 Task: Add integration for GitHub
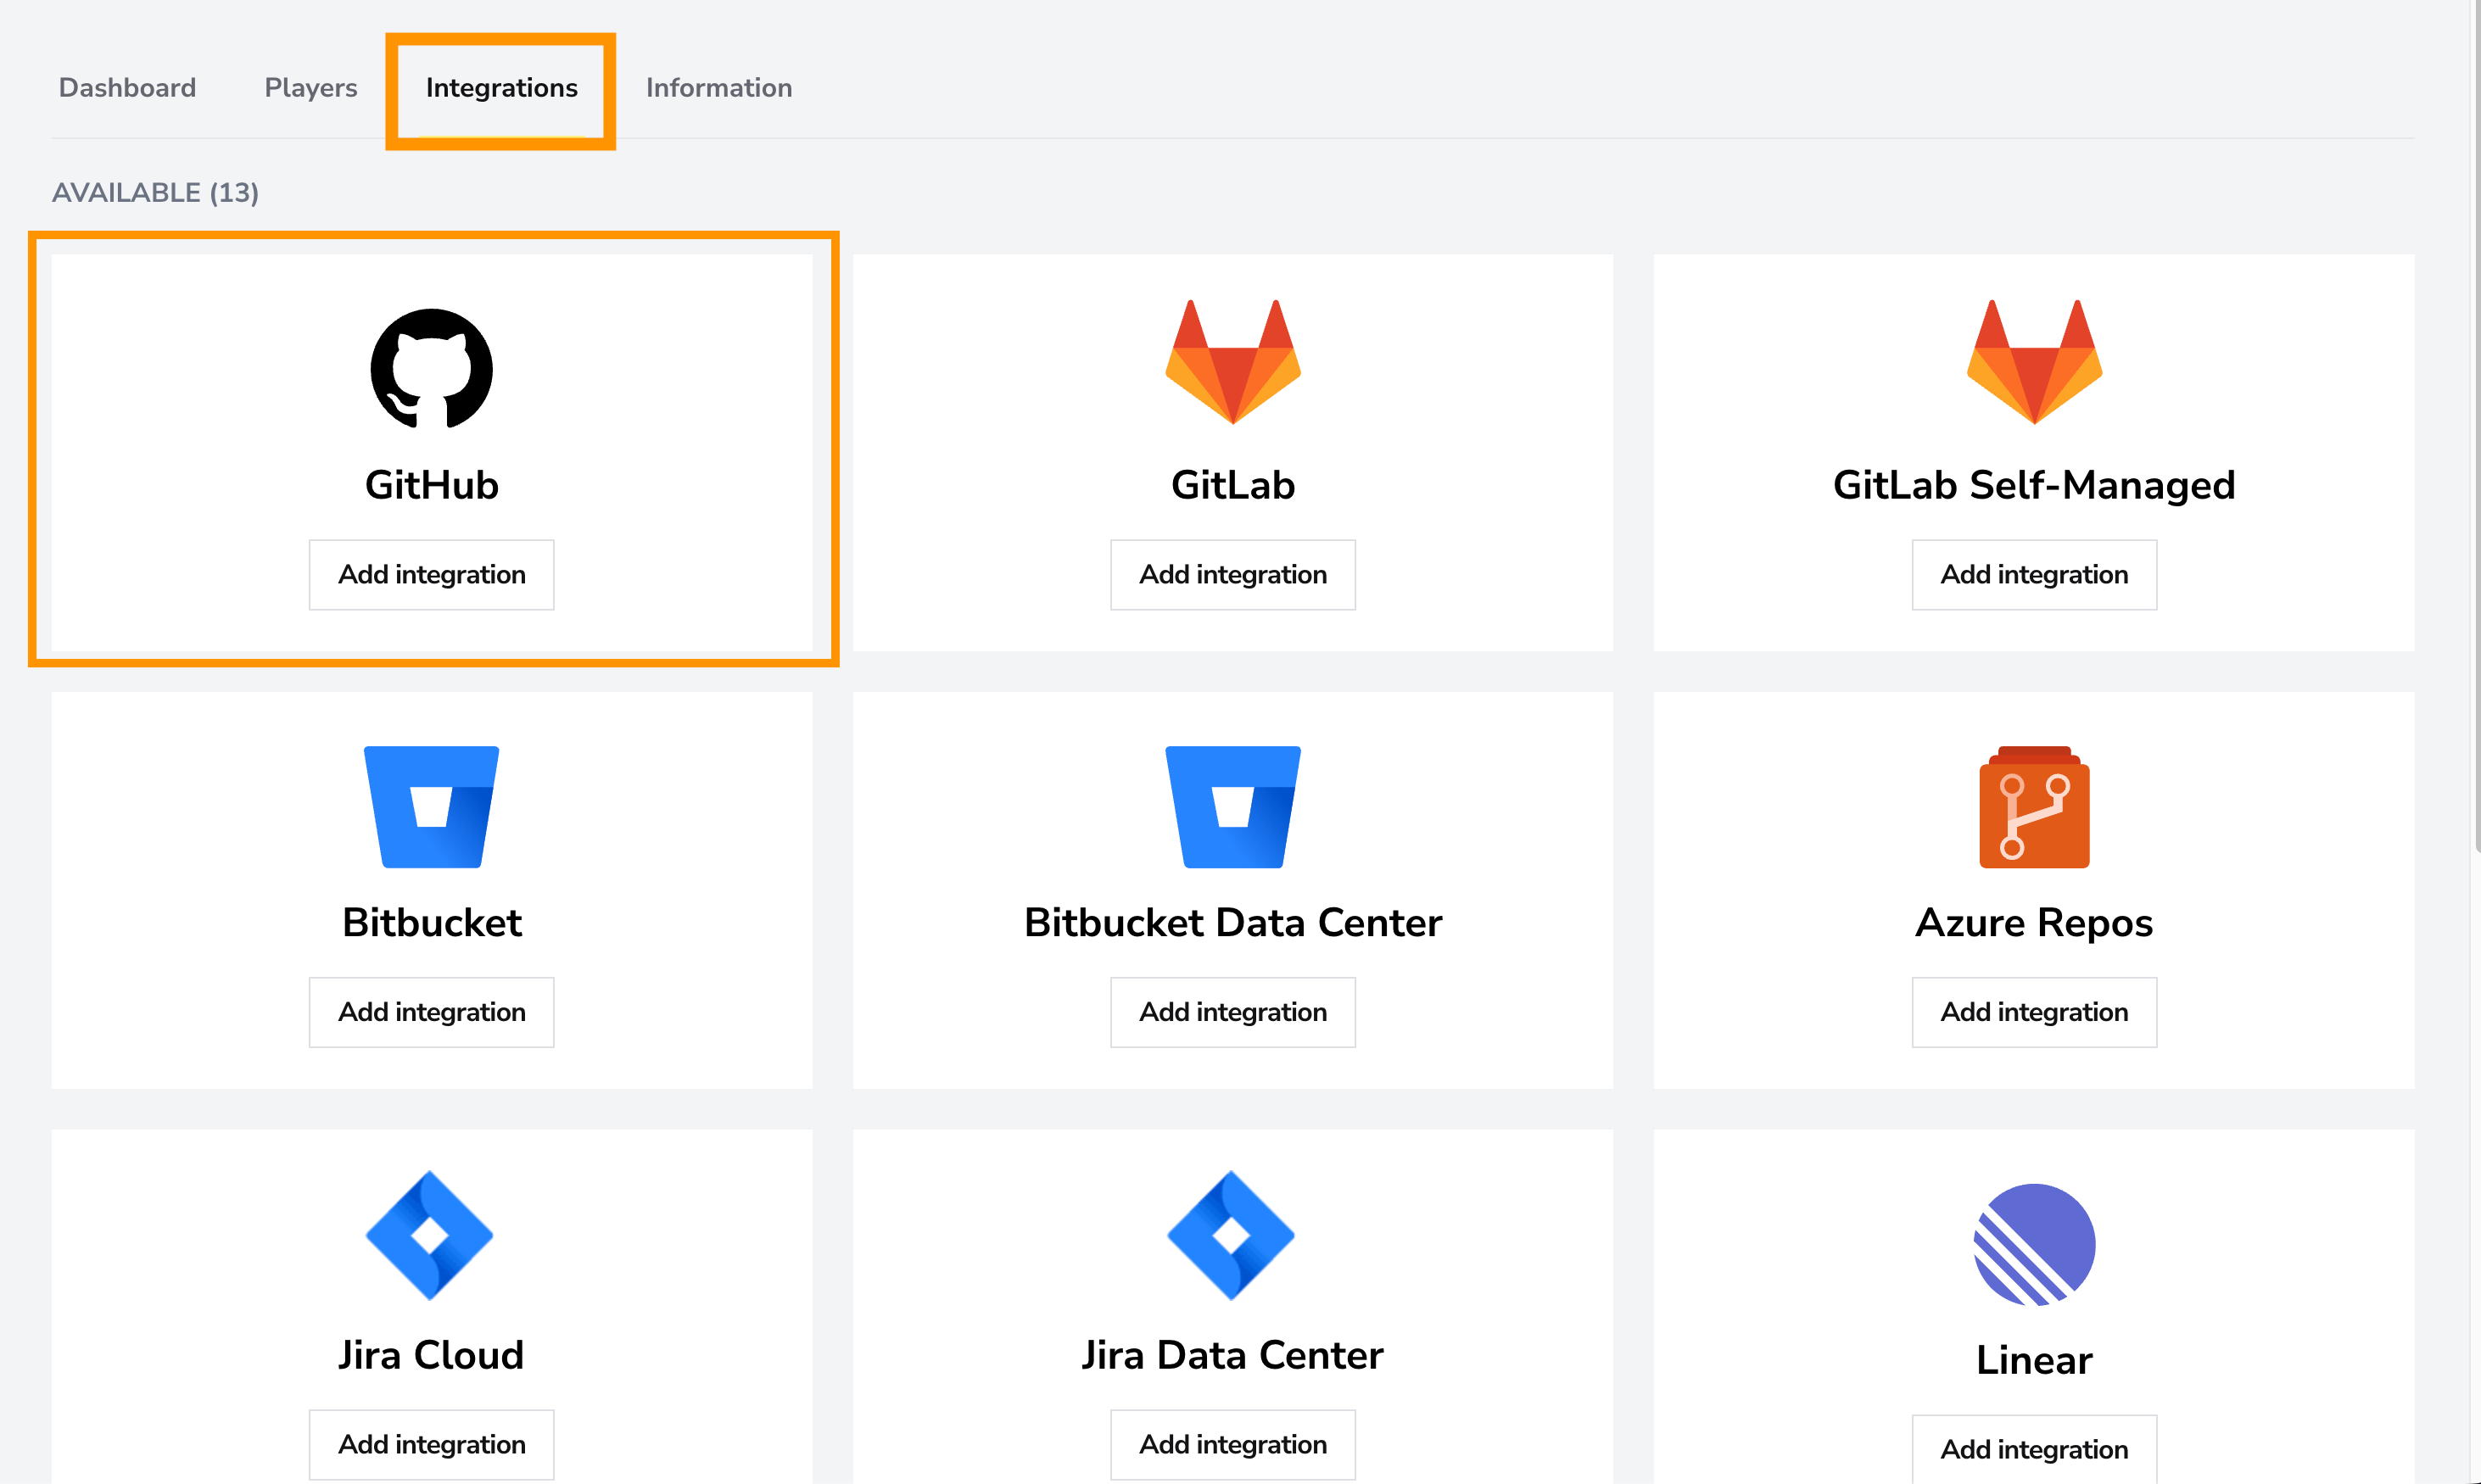point(432,575)
